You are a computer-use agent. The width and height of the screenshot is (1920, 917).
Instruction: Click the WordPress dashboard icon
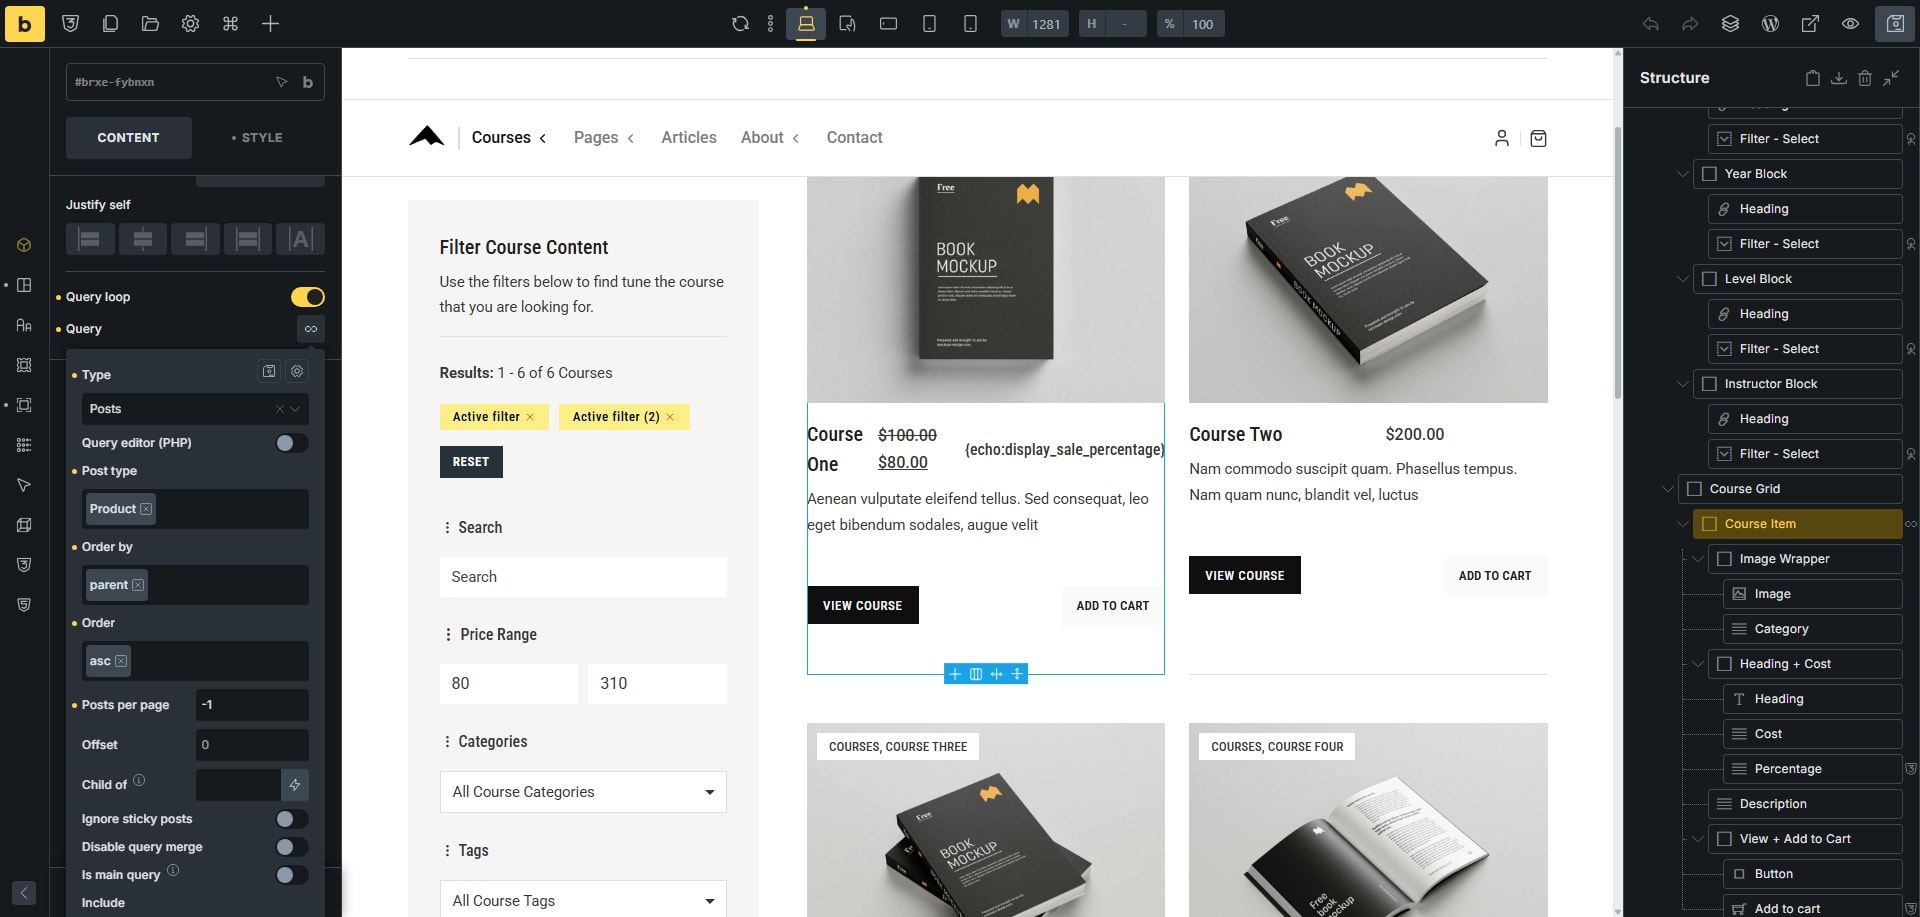coord(1770,24)
